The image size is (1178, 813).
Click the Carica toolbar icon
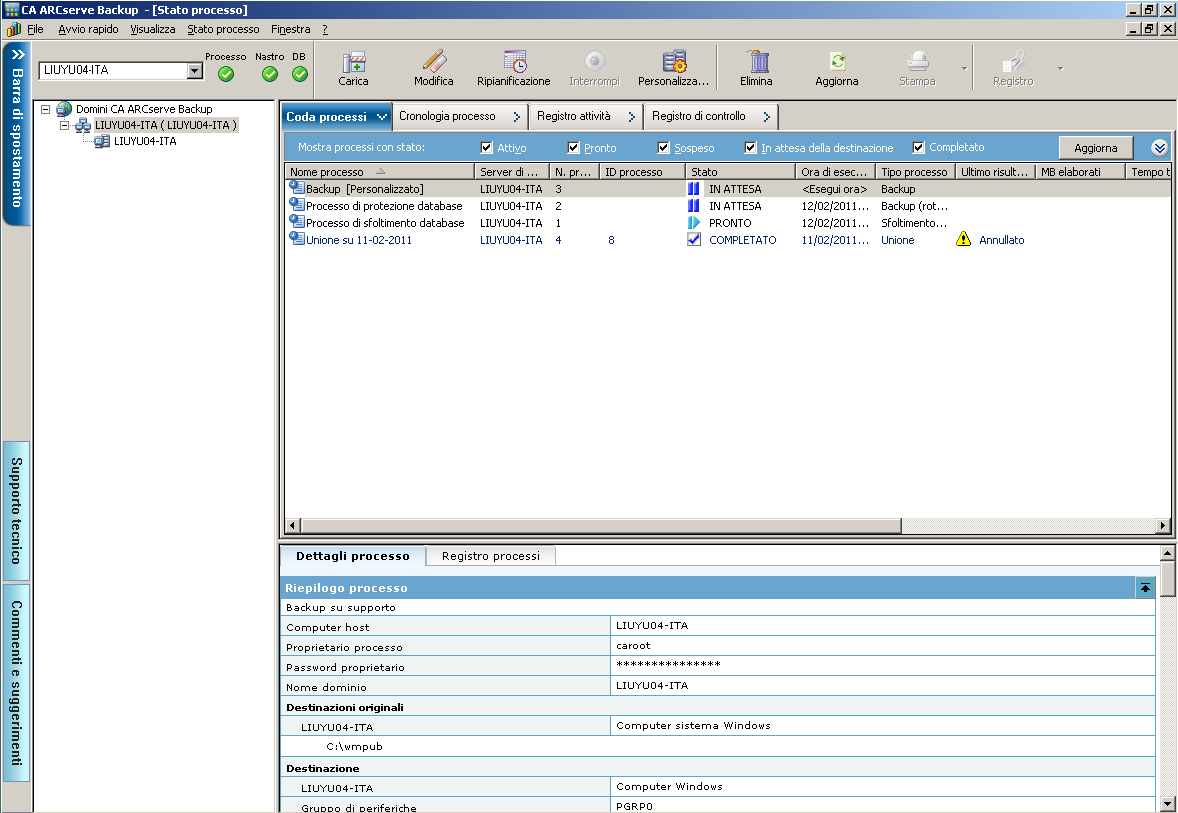tap(353, 63)
